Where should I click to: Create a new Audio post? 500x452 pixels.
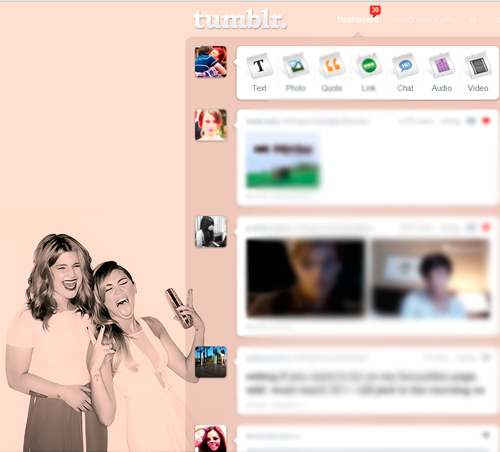click(x=442, y=72)
